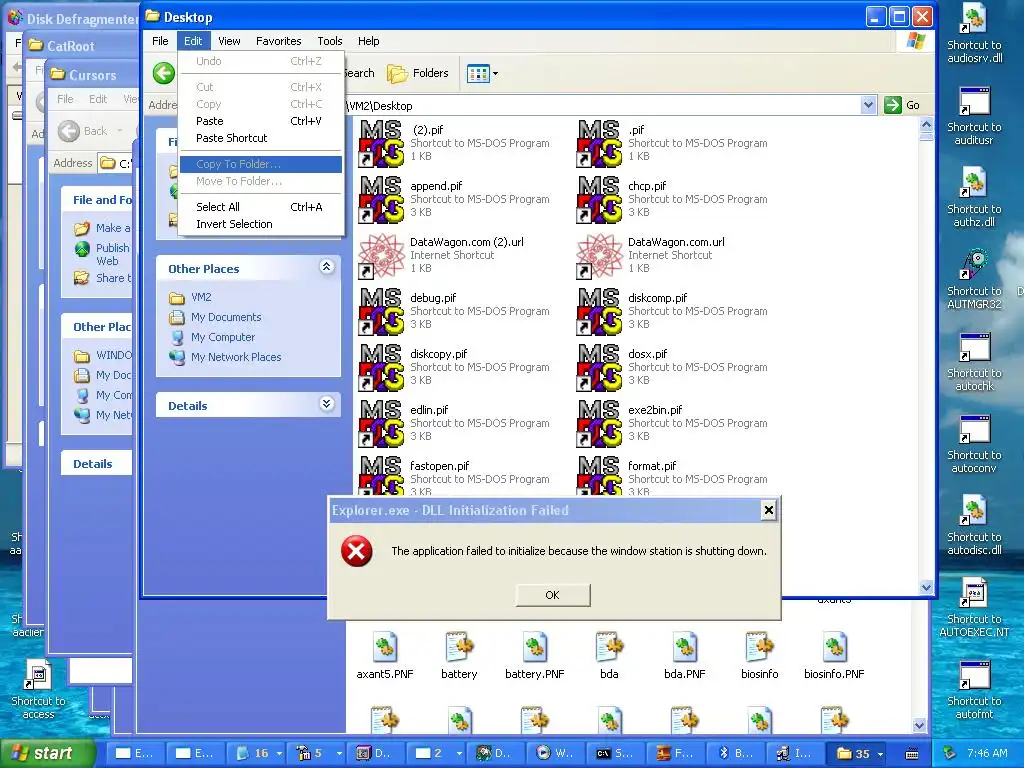Click the Go button beside address bar
1024x768 pixels.
tap(903, 105)
